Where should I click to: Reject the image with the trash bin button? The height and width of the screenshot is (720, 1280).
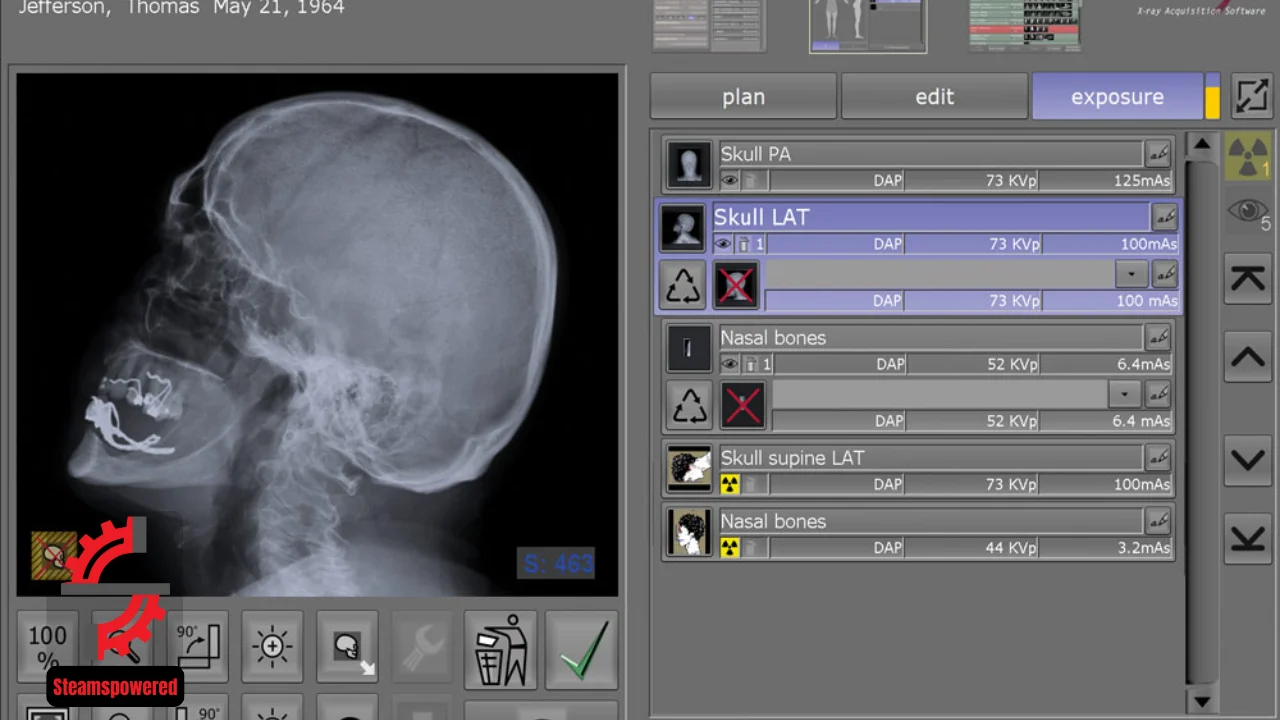[500, 650]
